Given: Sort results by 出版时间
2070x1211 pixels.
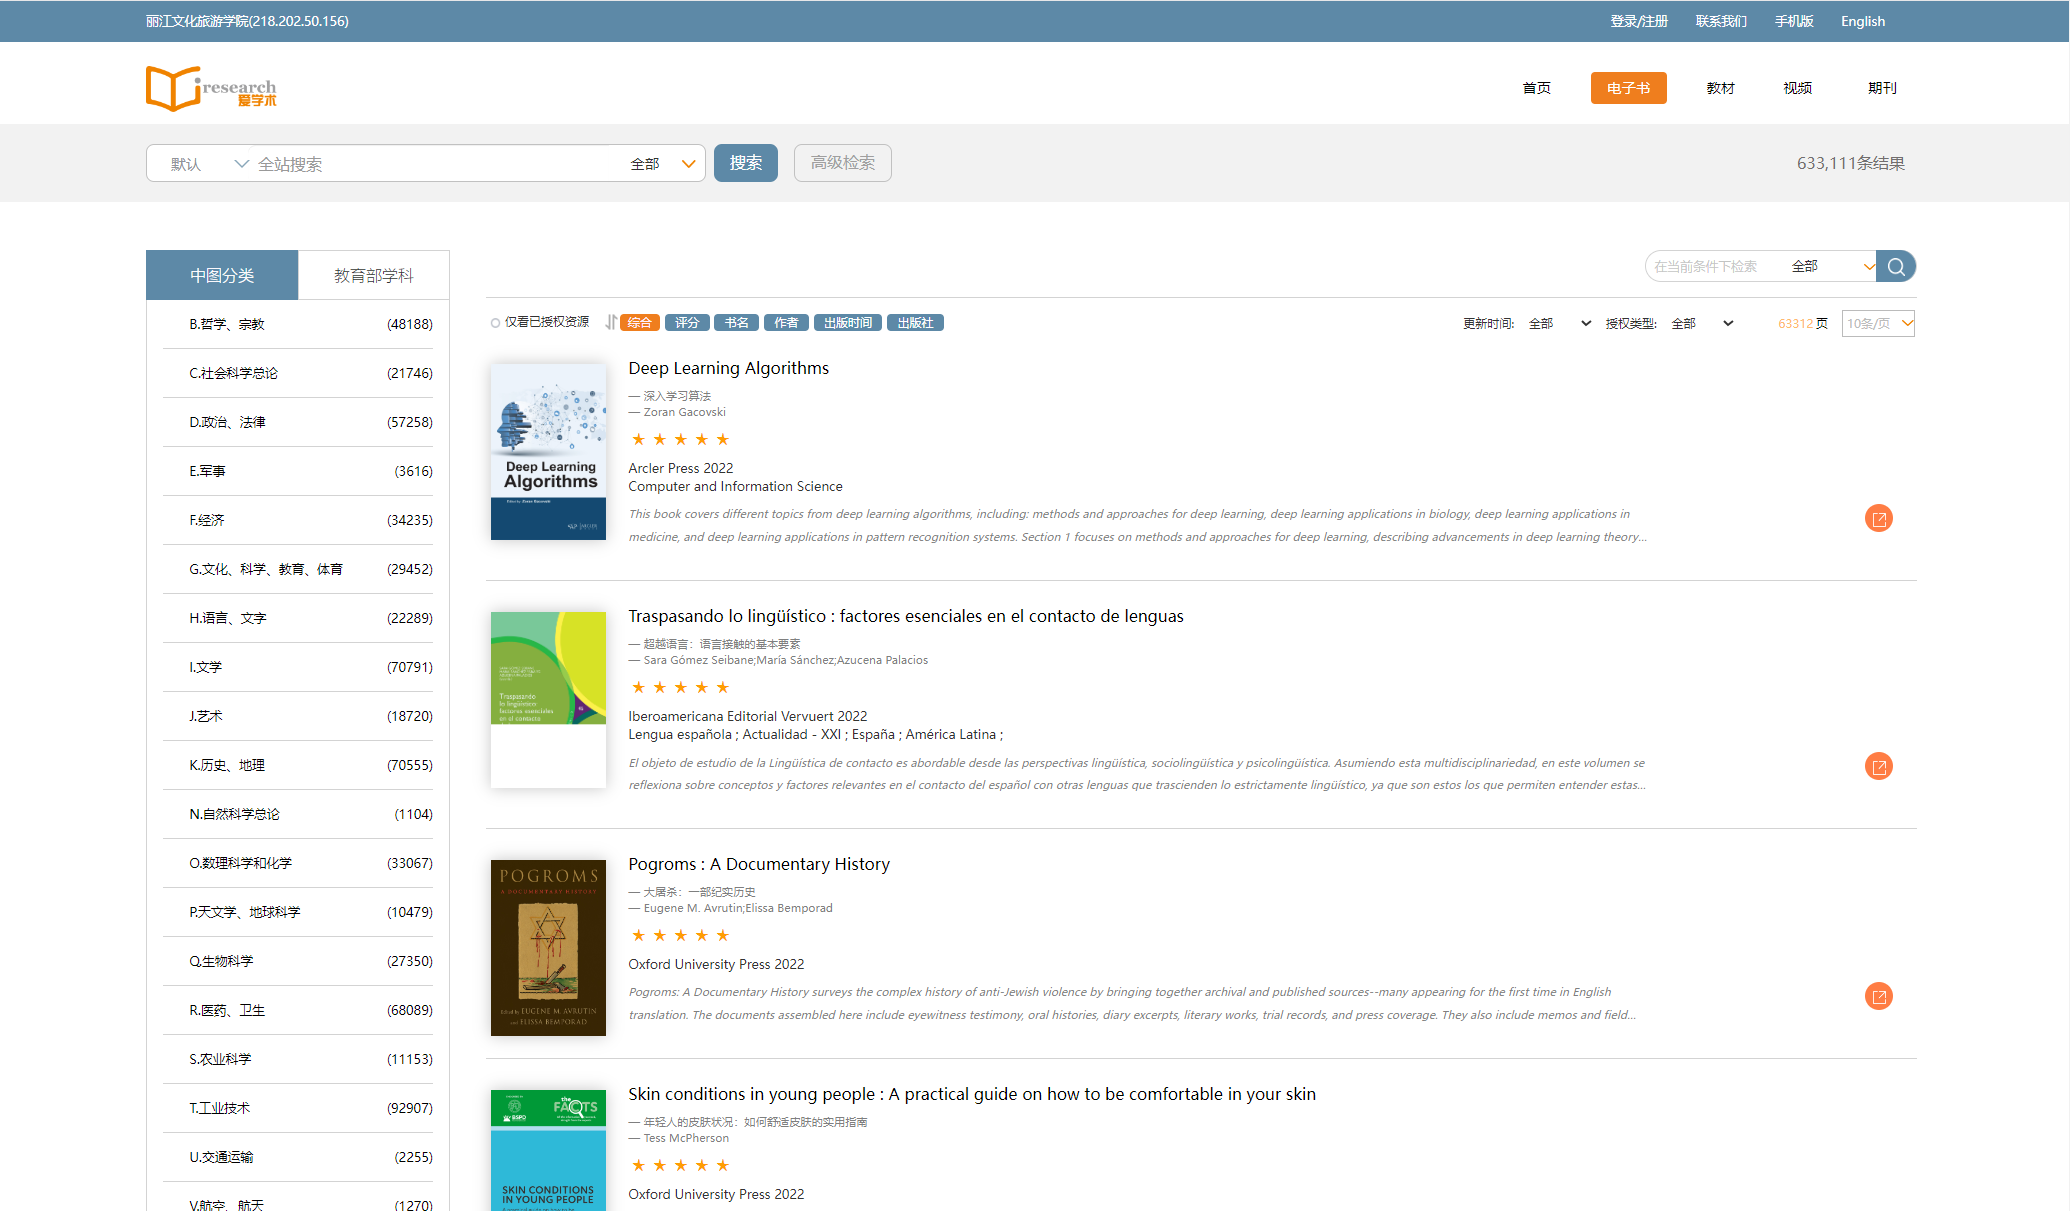Looking at the screenshot, I should coord(848,322).
